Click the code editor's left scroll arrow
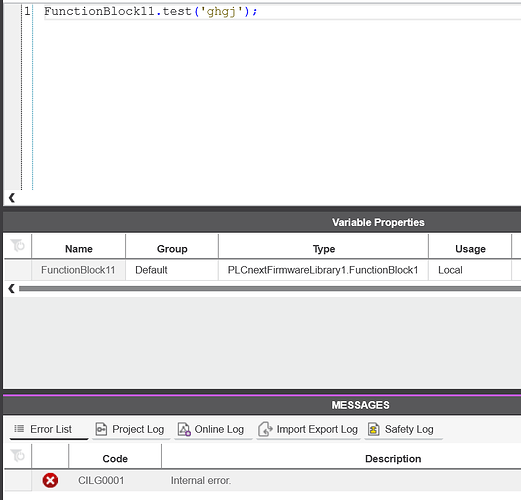This screenshot has width=521, height=500. tap(12, 198)
